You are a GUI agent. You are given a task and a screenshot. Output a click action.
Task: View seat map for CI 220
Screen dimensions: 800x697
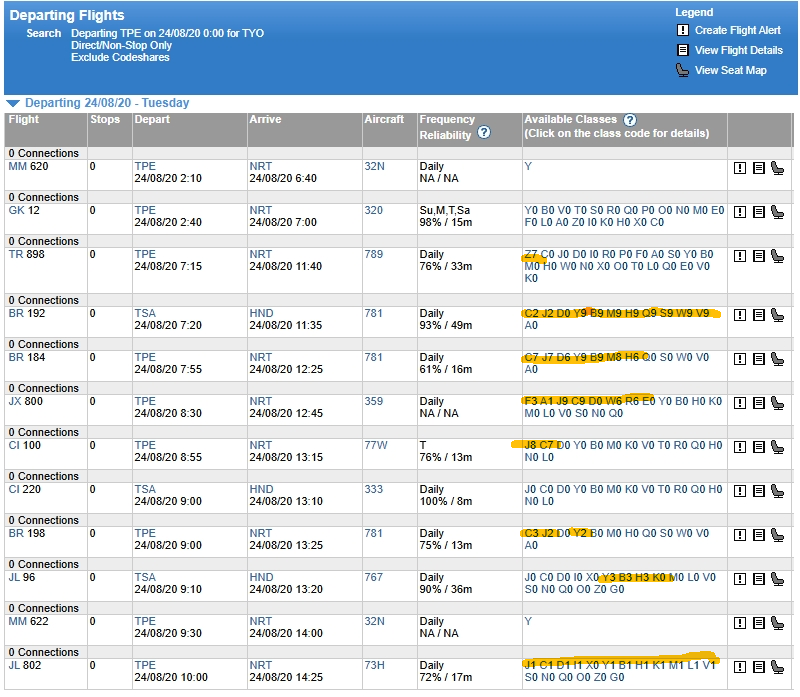pyautogui.click(x=778, y=491)
